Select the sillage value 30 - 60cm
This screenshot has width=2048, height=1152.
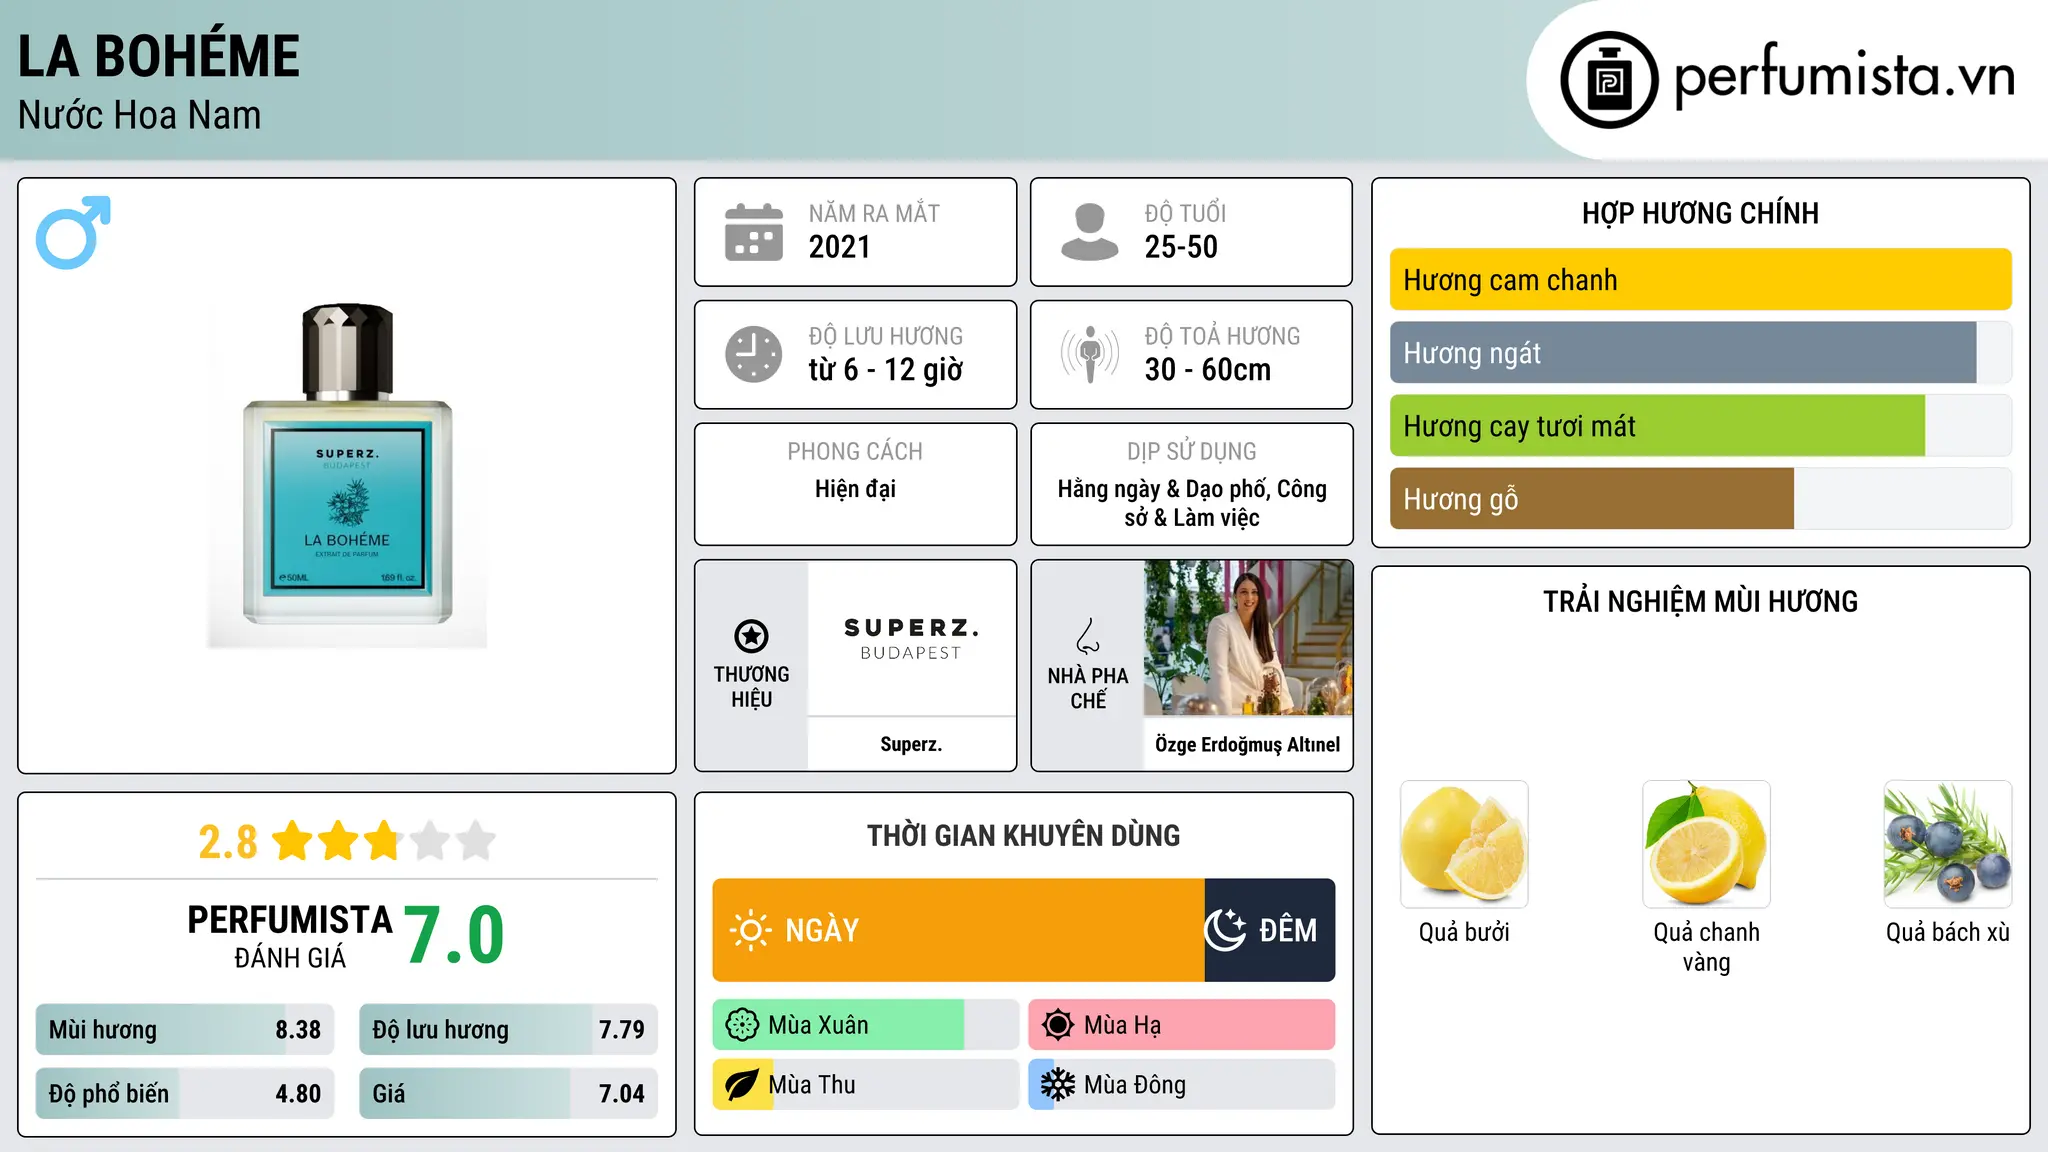(x=1208, y=370)
